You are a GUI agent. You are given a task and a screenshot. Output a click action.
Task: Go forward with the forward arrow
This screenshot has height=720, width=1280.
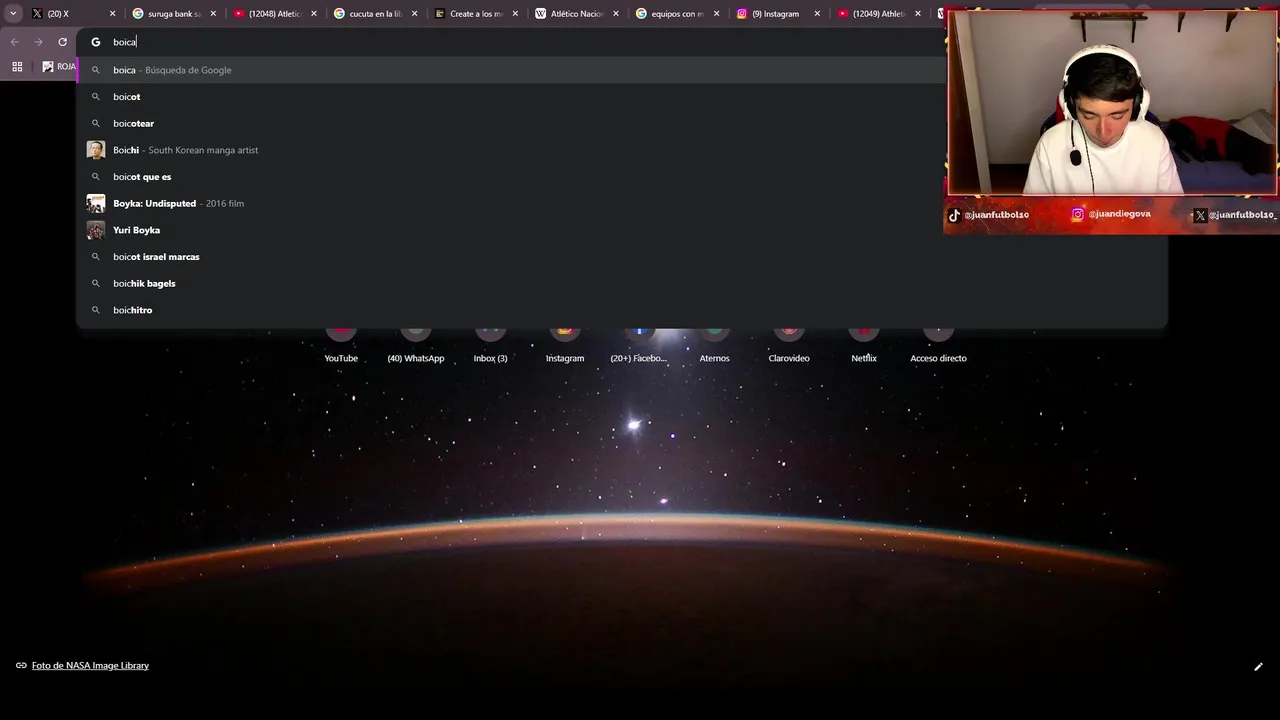[38, 42]
